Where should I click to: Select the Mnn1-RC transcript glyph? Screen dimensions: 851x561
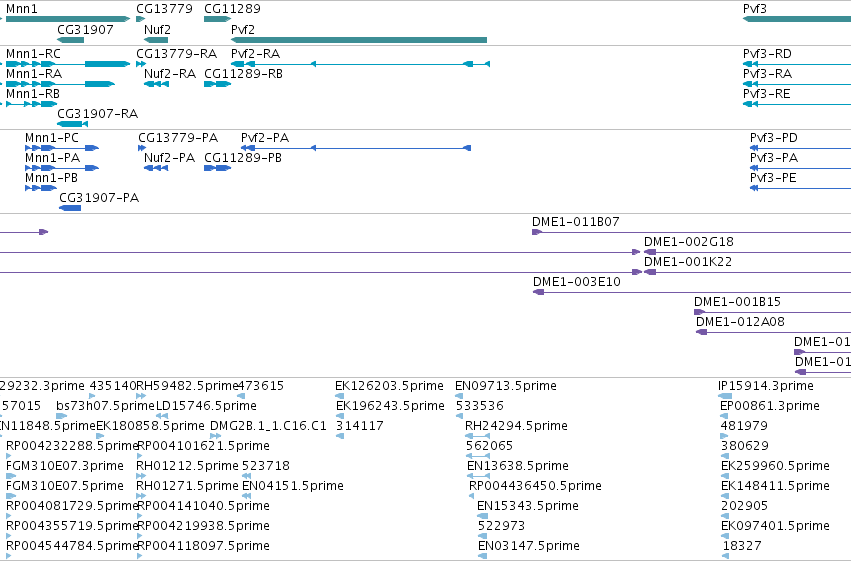point(68,64)
